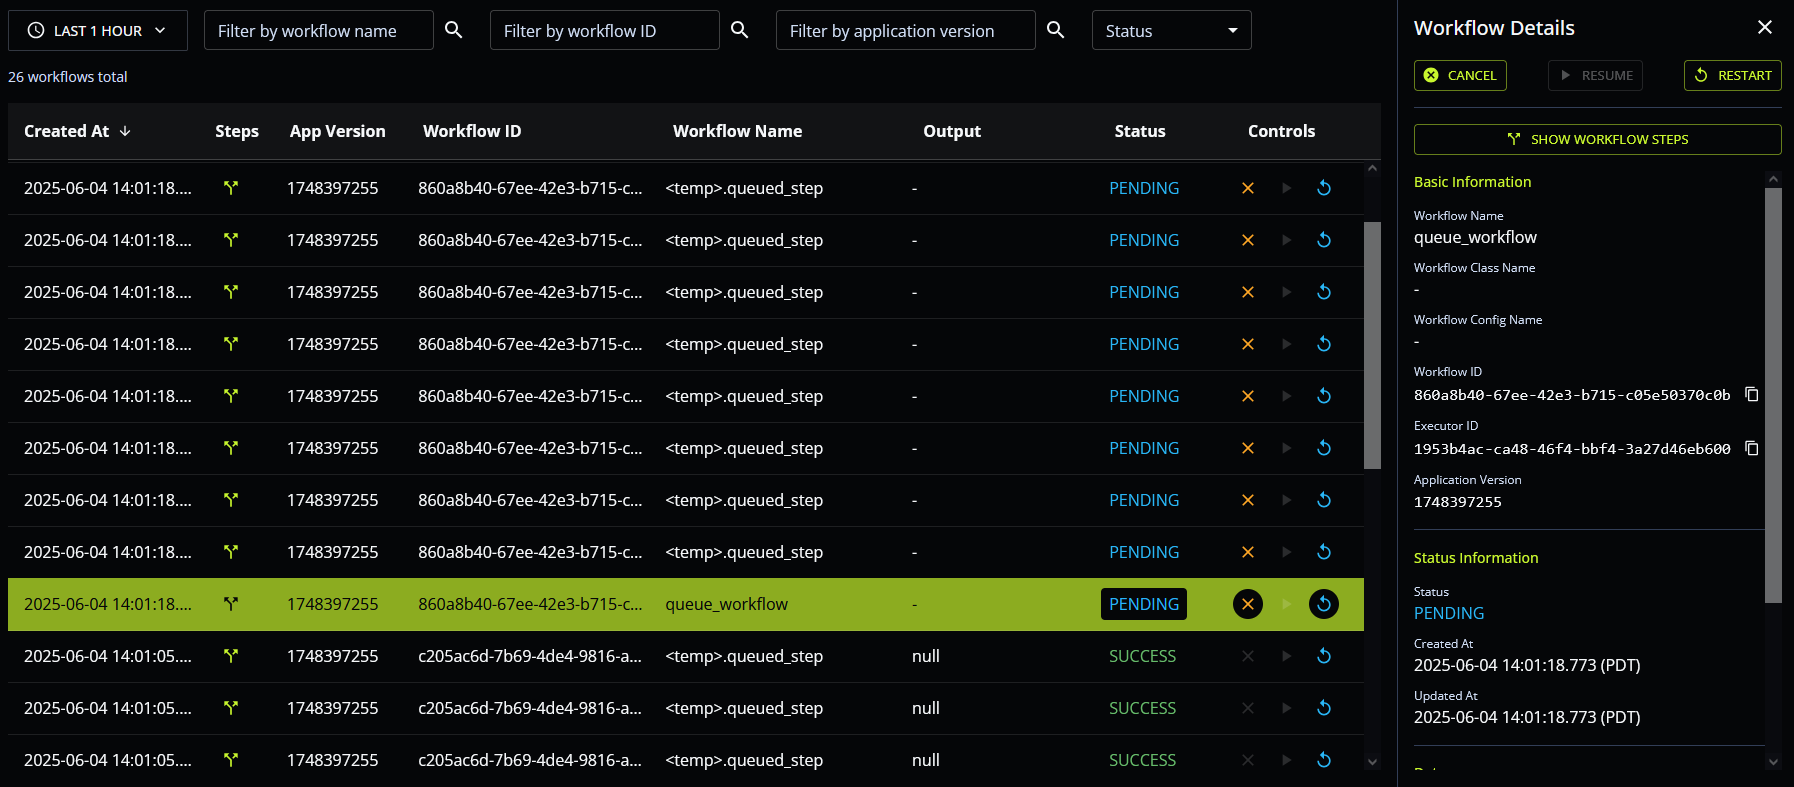Click the Created At timestamp in details
Screen dimensions: 1794x787
pyautogui.click(x=1527, y=665)
